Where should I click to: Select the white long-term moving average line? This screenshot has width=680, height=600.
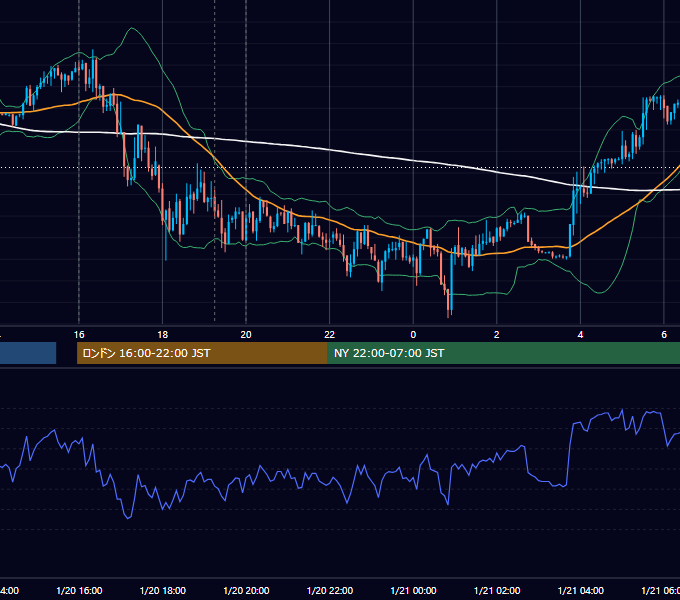click(x=330, y=150)
